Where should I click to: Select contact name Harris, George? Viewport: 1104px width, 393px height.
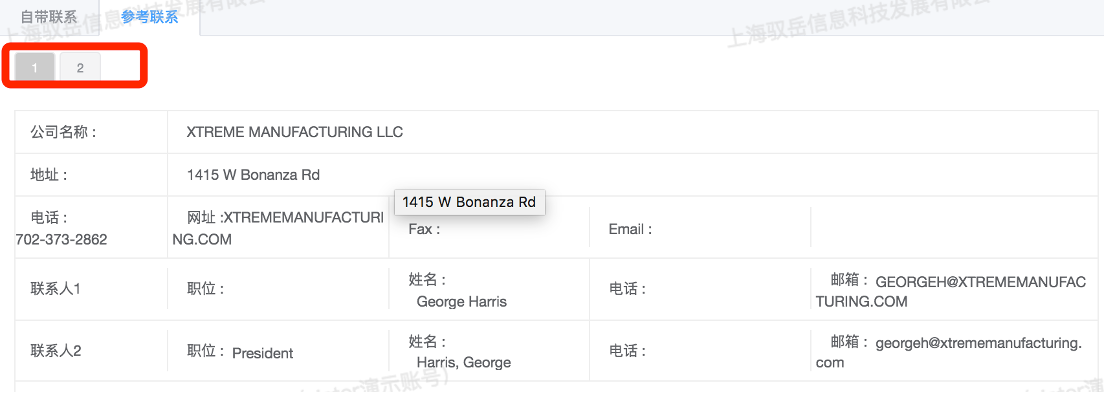(x=464, y=363)
